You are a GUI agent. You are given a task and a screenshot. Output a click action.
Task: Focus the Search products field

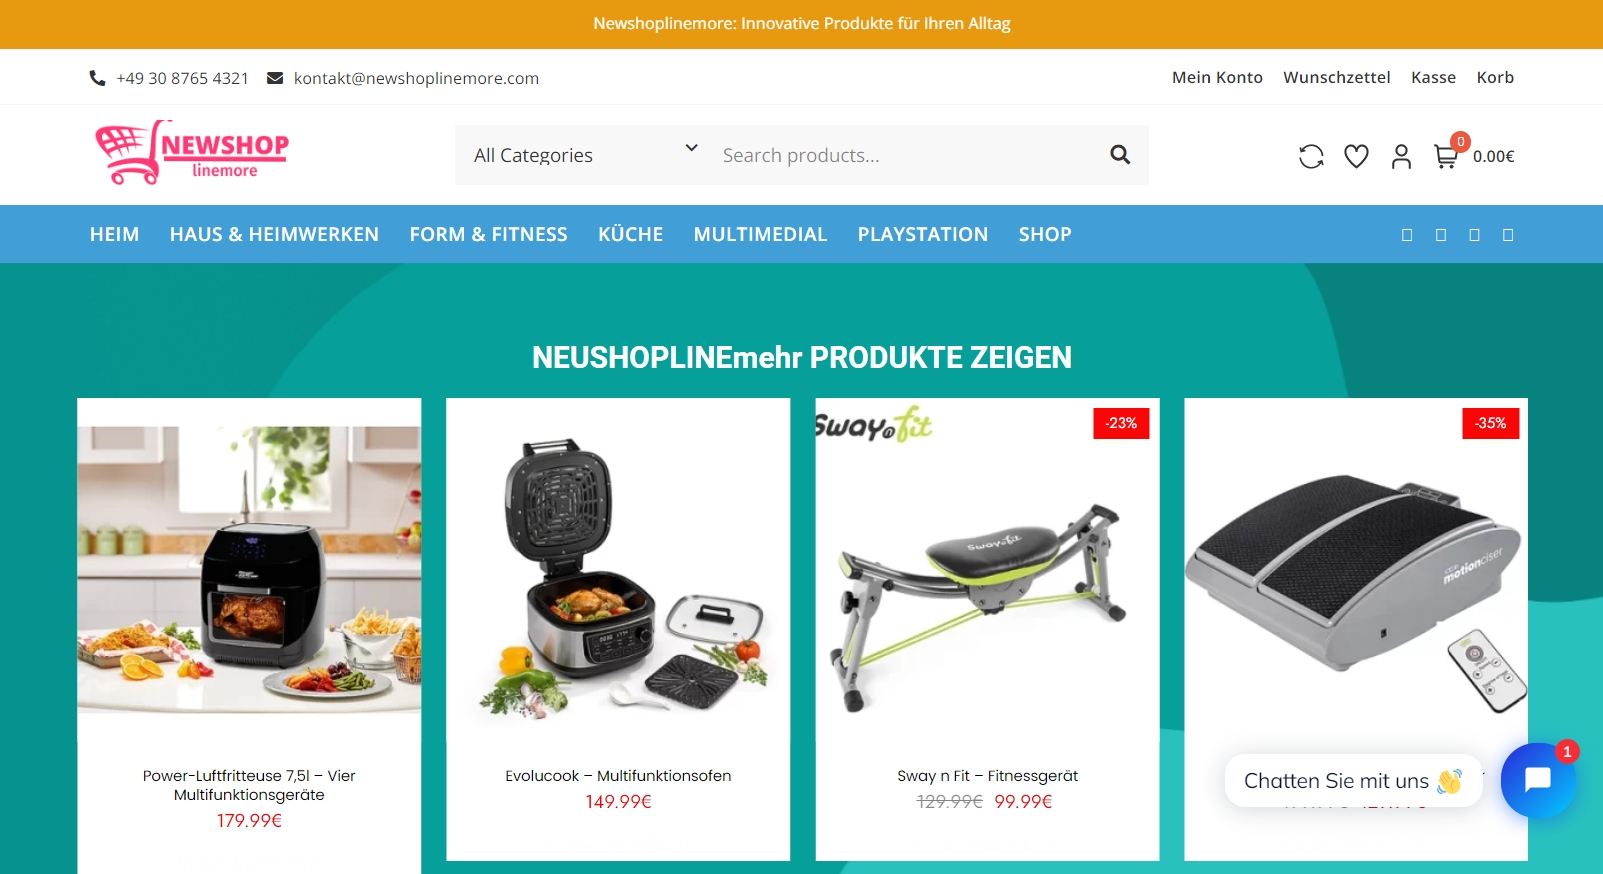point(905,155)
